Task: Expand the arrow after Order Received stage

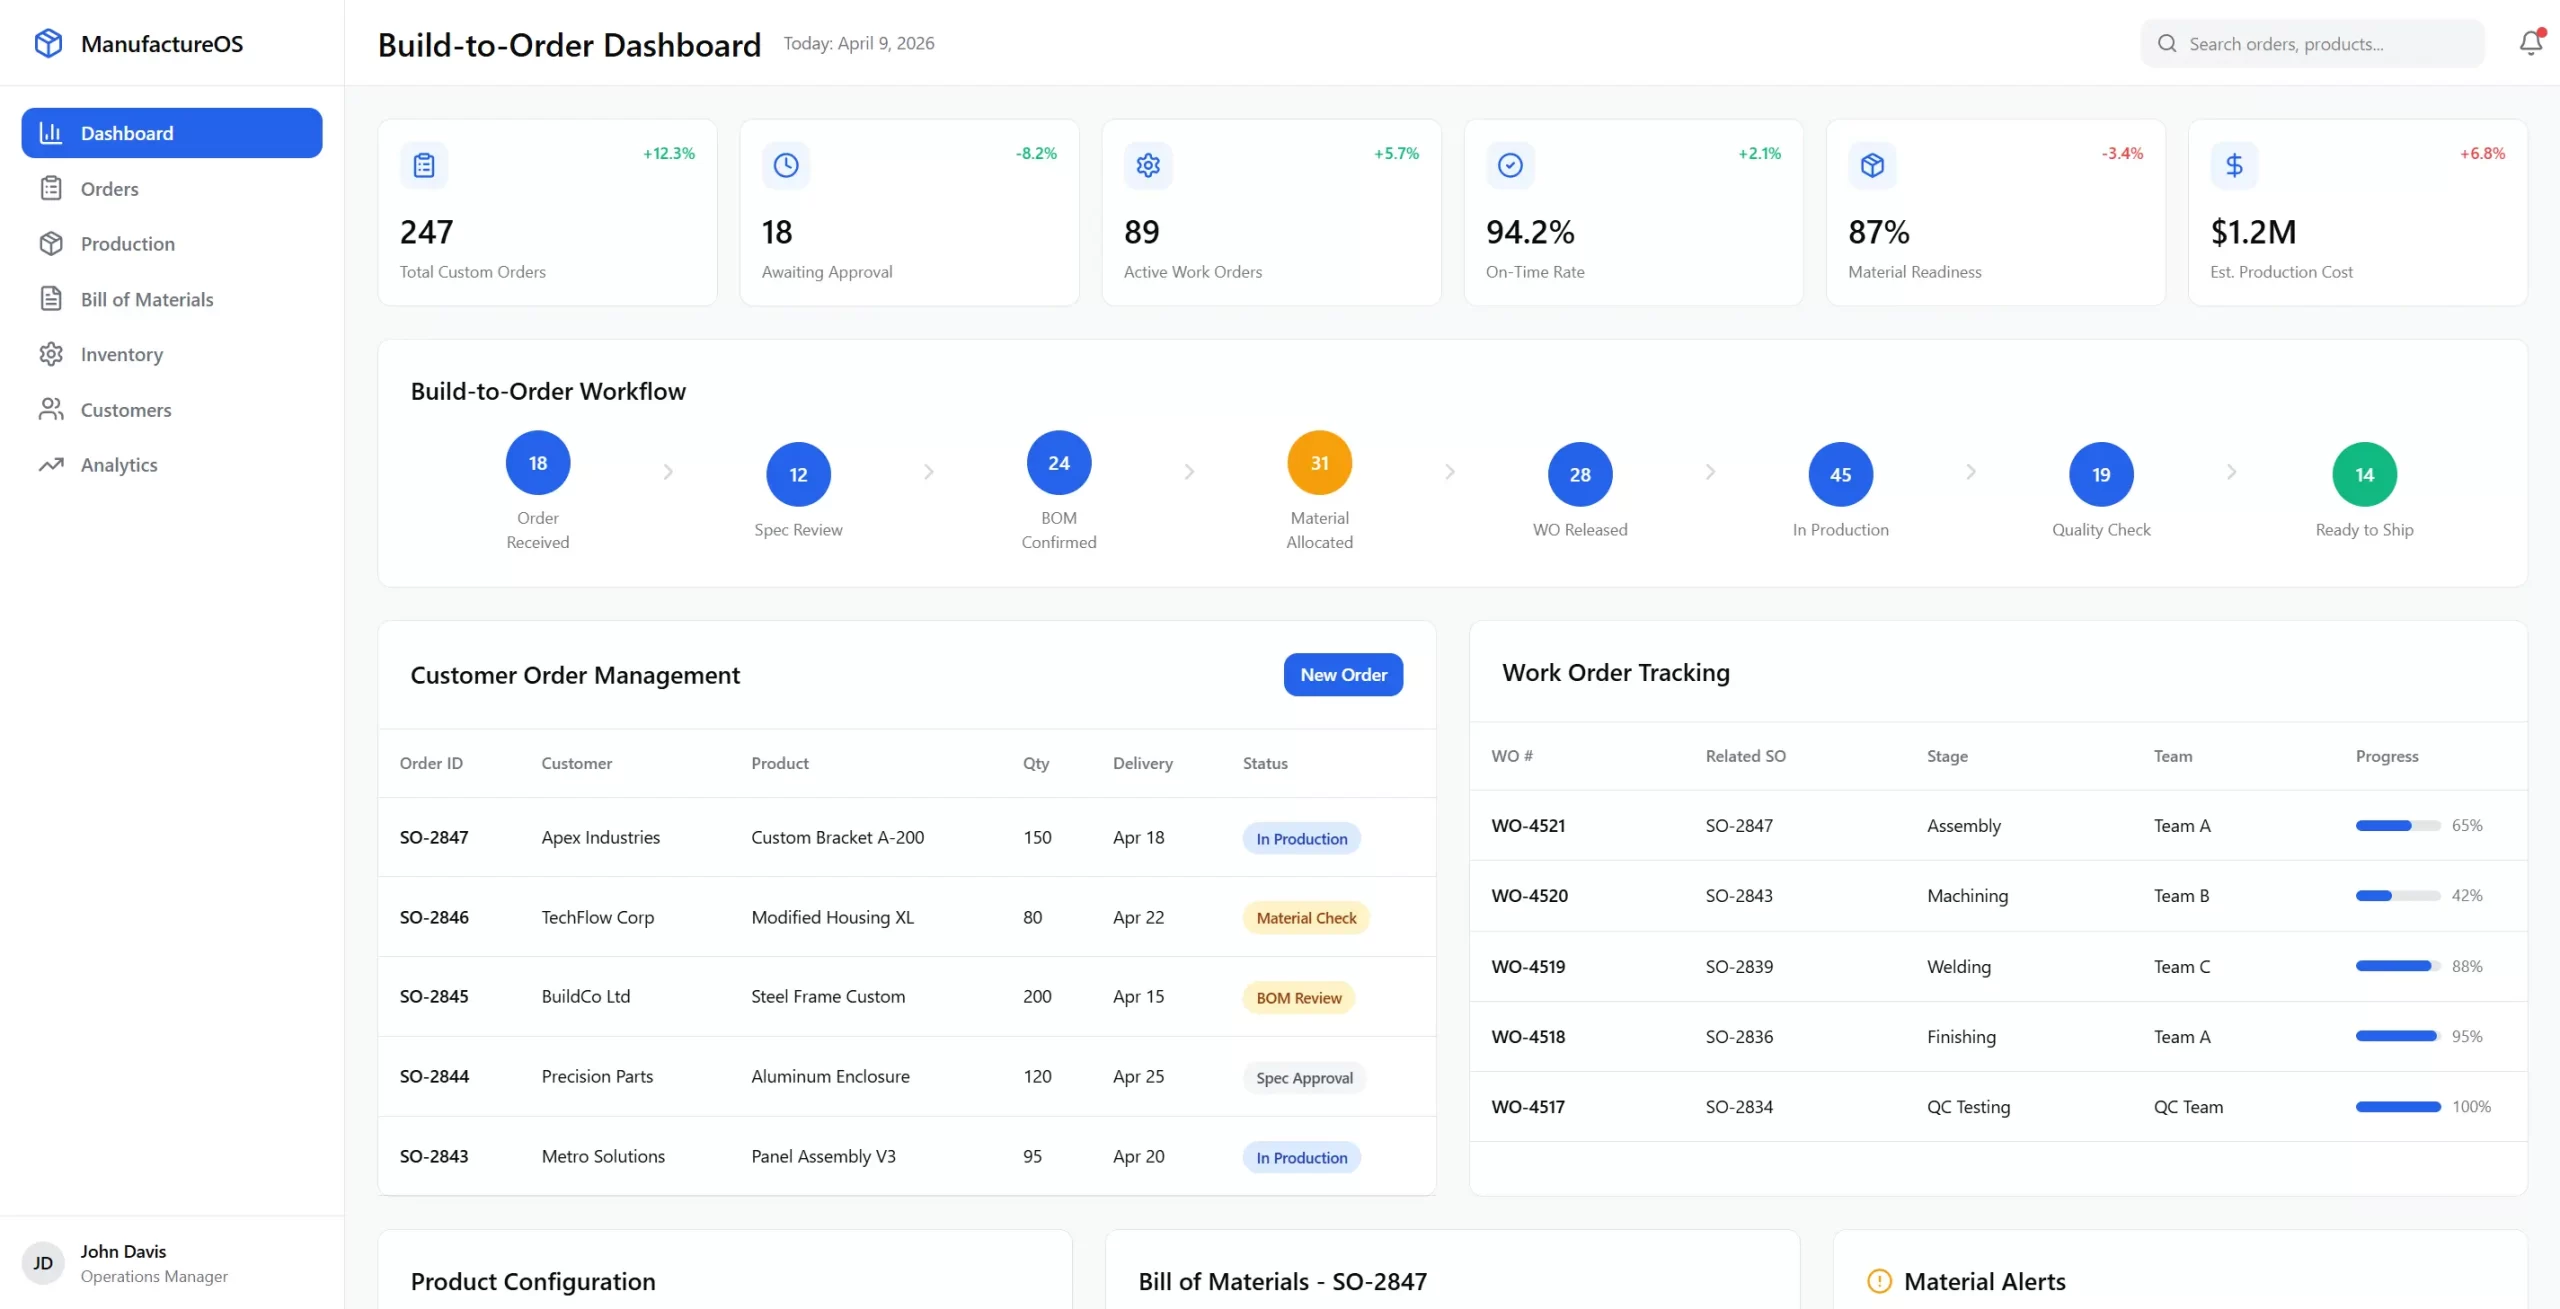Action: (668, 471)
